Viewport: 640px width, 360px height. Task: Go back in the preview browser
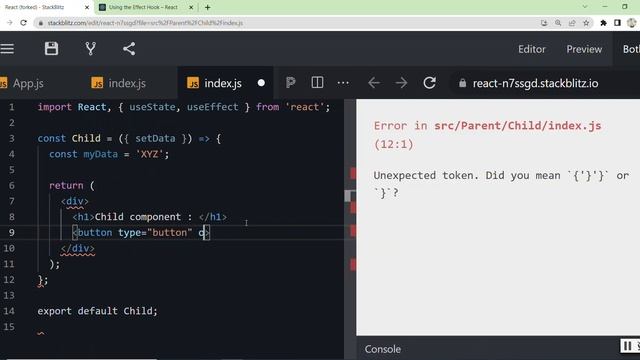pos(374,83)
